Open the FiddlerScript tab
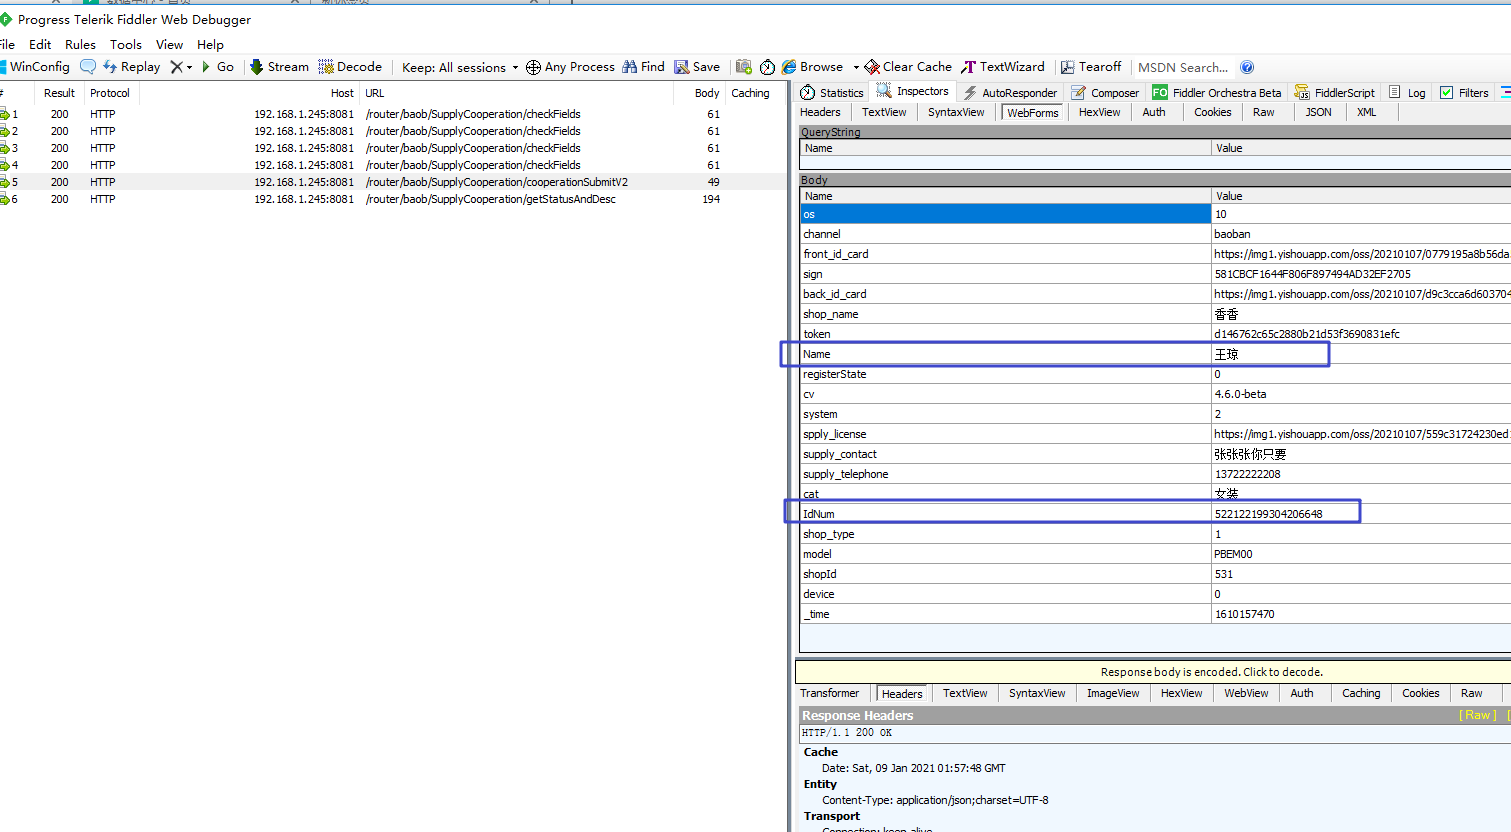The image size is (1511, 832). [1334, 92]
